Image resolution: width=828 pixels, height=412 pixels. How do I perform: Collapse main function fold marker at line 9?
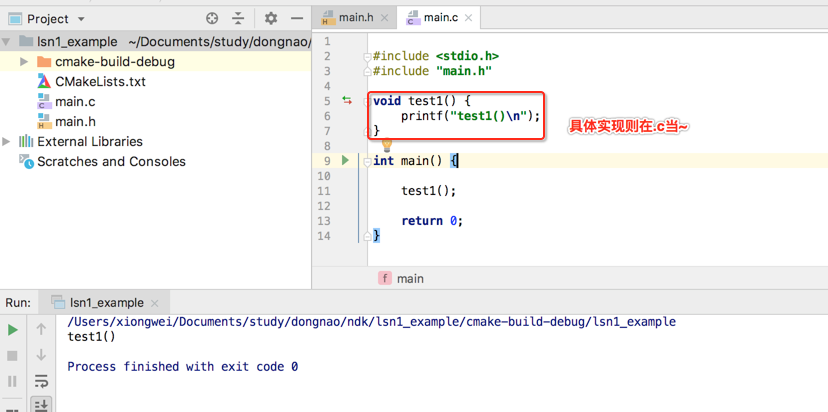[368, 161]
